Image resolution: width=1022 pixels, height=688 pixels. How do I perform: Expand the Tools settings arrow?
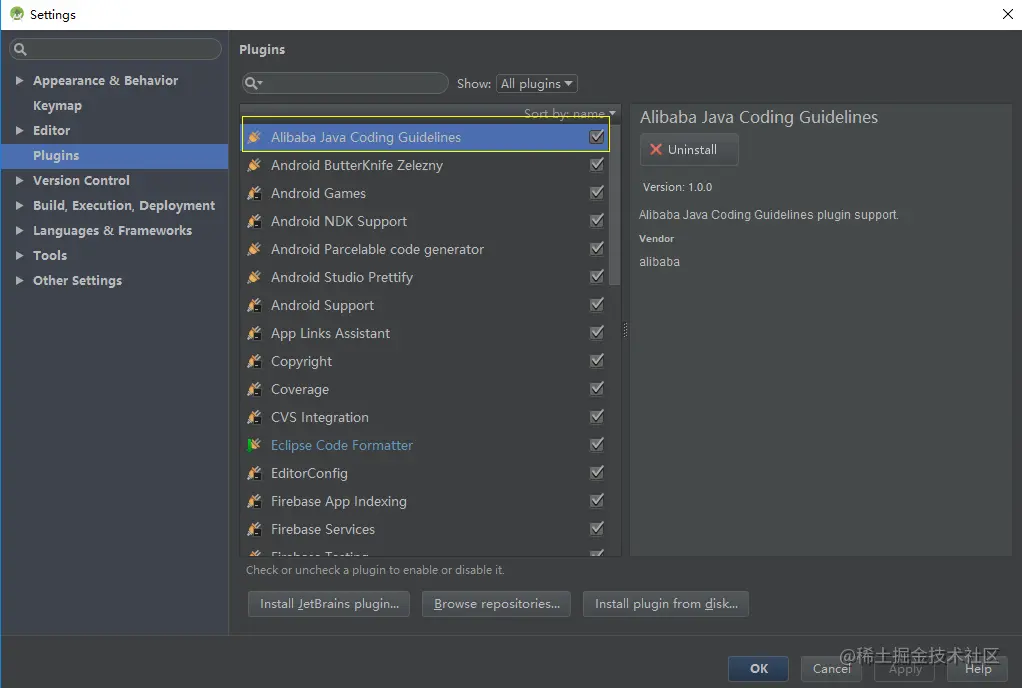pos(20,255)
